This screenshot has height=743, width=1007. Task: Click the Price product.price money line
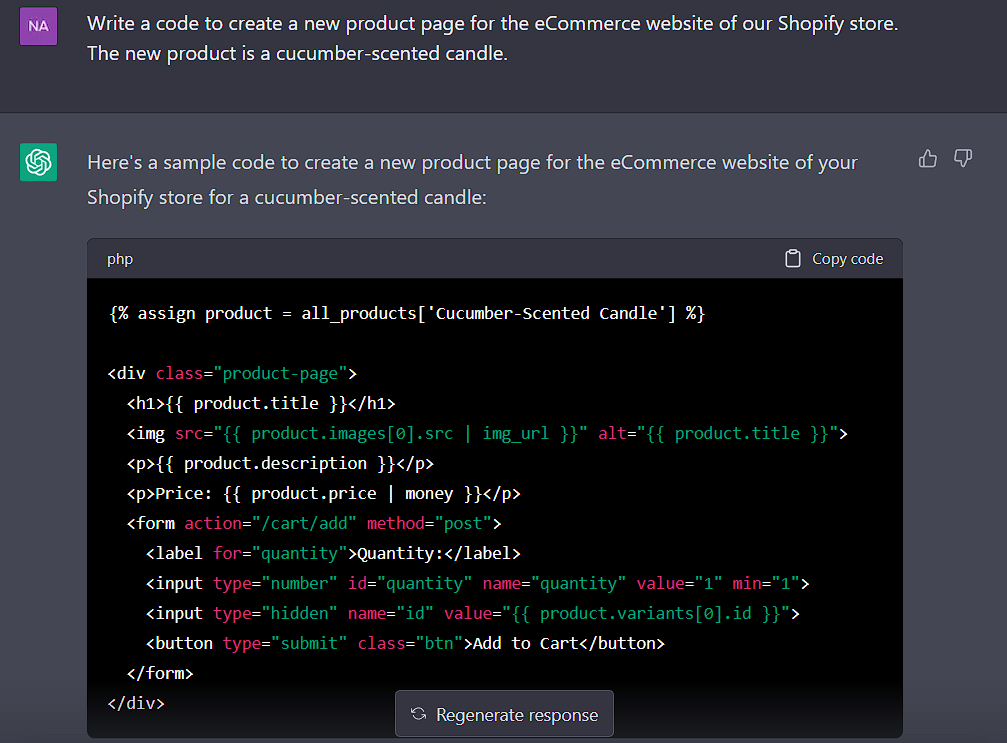pyautogui.click(x=324, y=493)
